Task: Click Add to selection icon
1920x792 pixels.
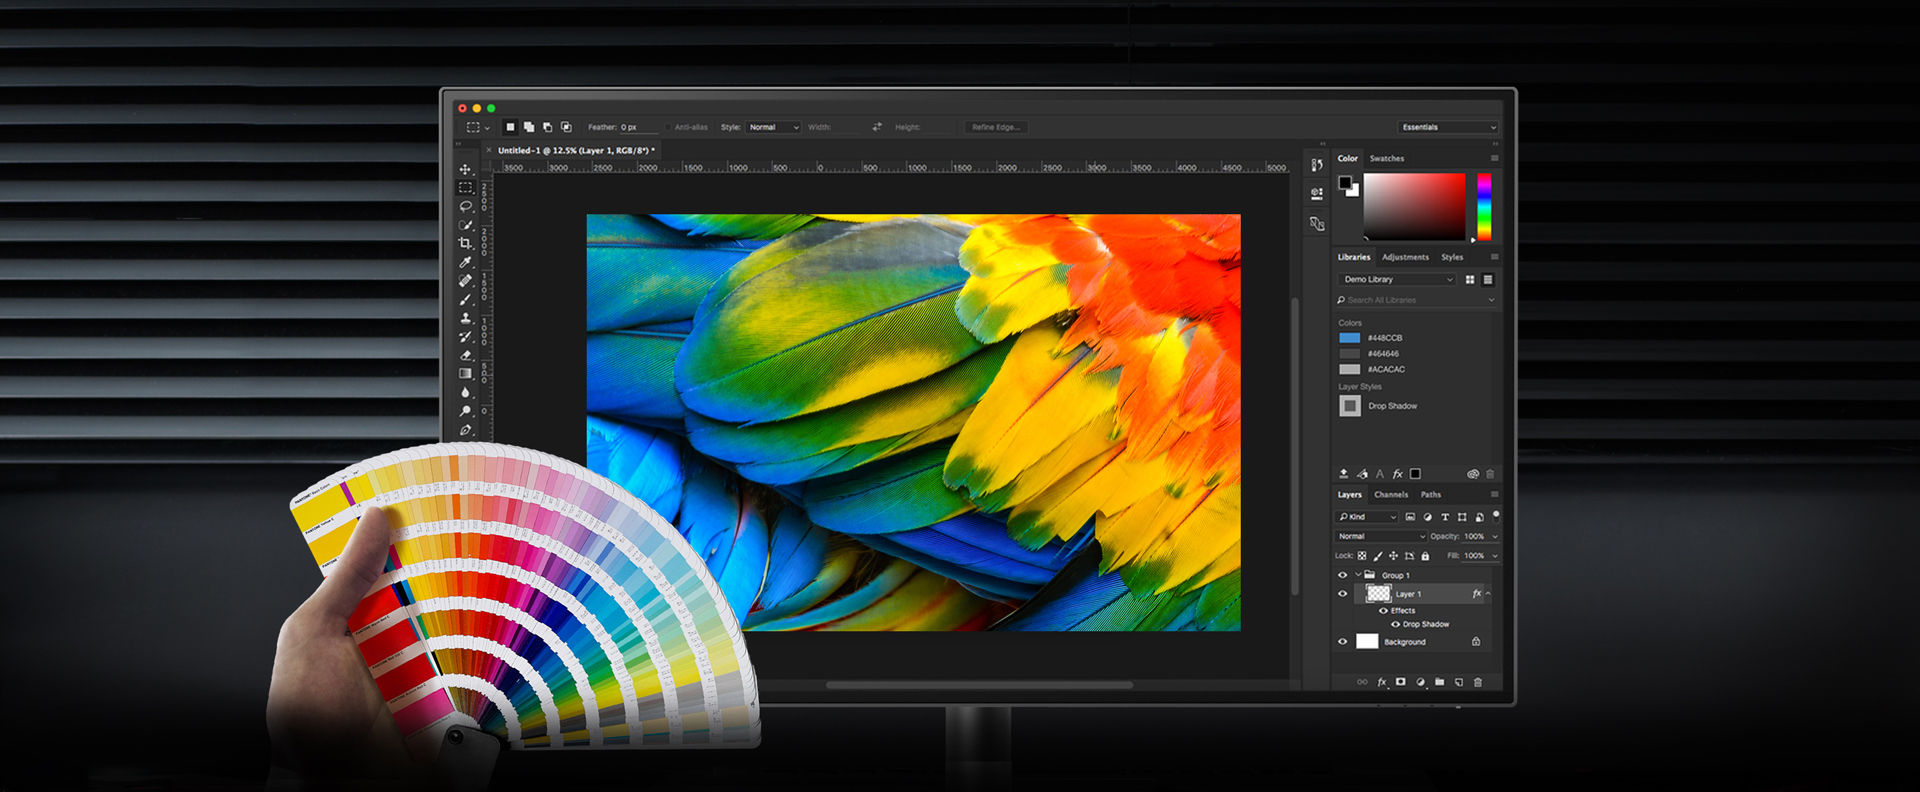Action: click(x=529, y=127)
